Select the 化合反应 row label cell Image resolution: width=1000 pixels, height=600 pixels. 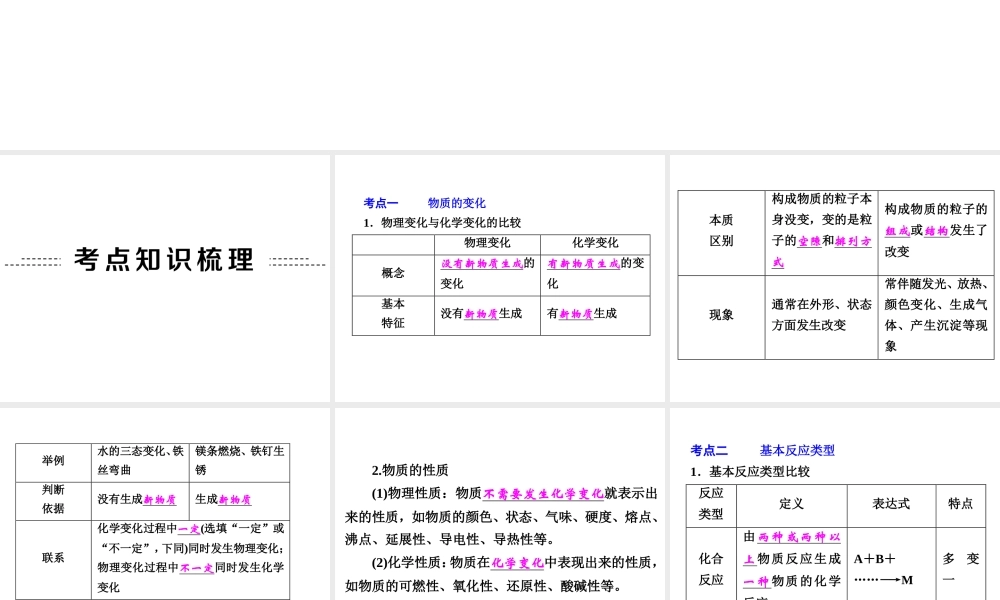coord(711,564)
